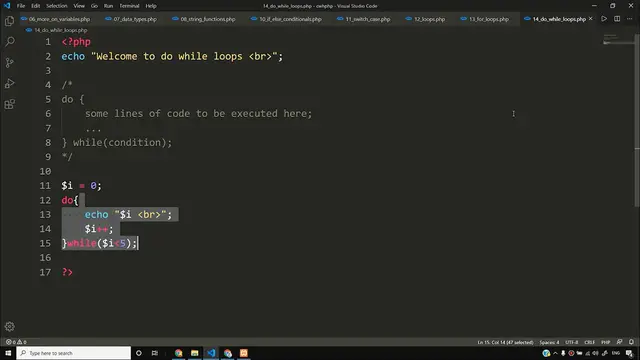
Task: Click the microphone icon in system tray
Action: (x=563, y=353)
